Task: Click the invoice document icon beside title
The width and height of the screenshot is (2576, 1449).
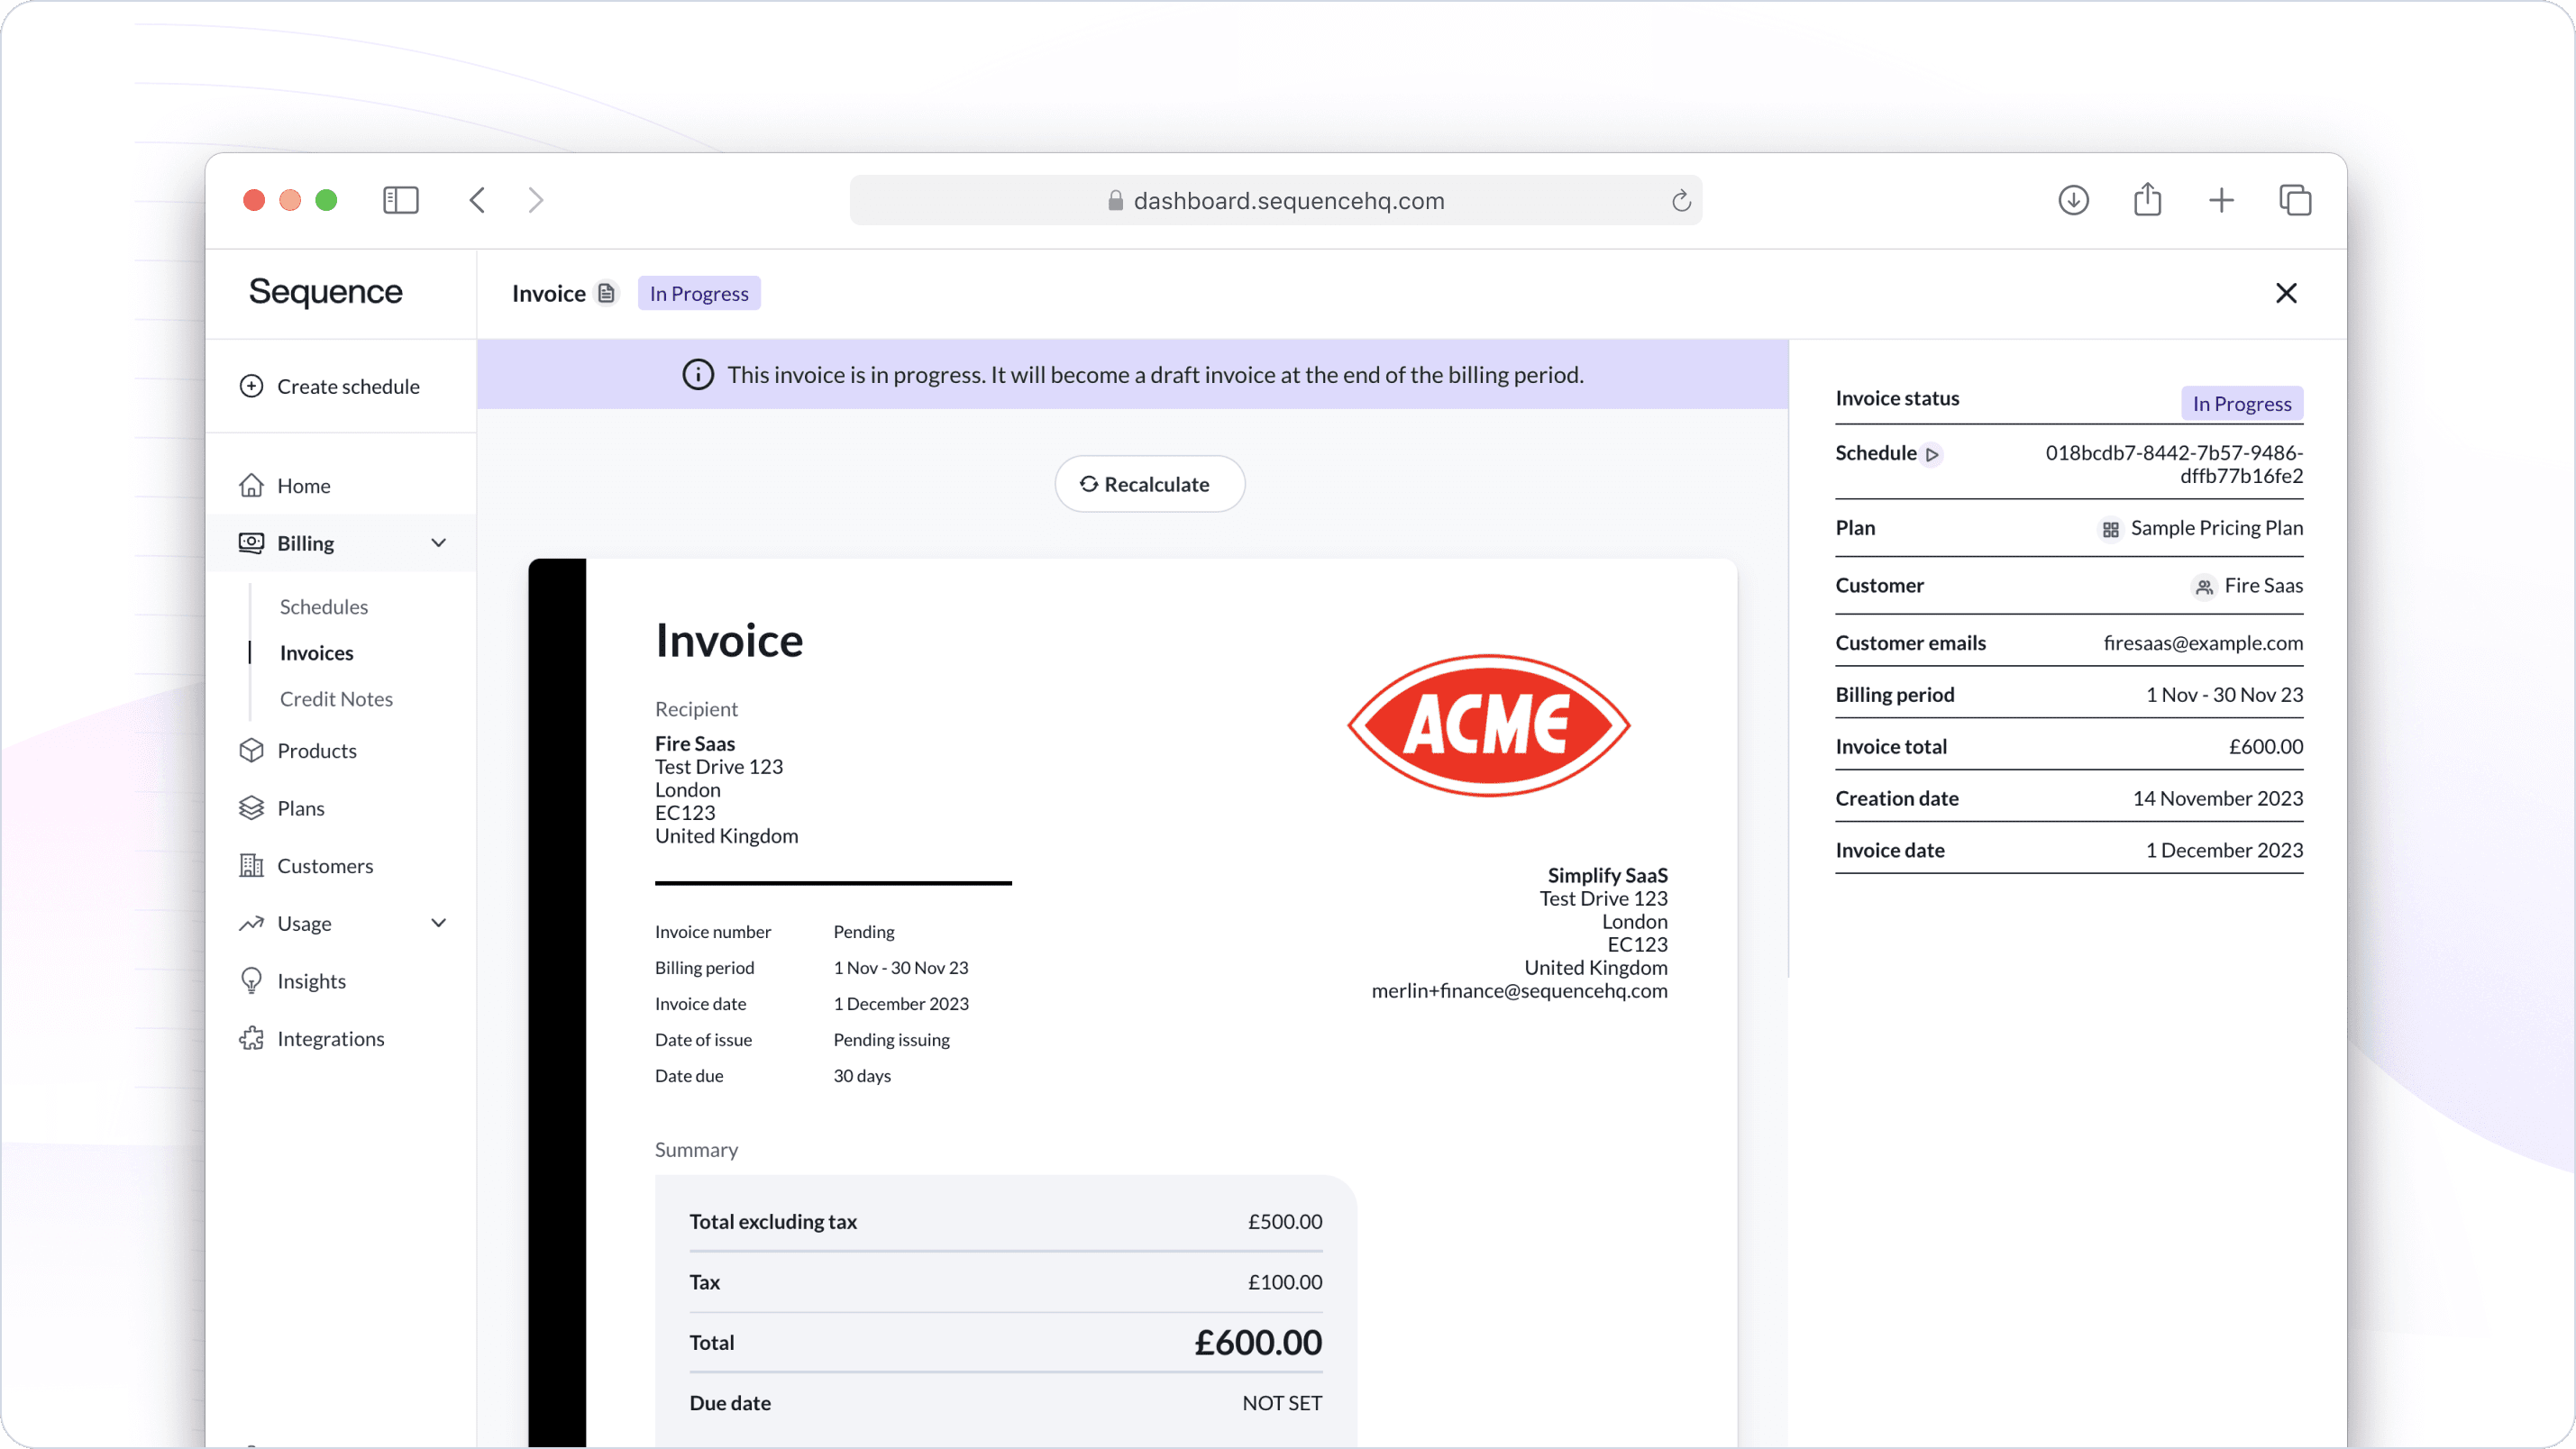Action: [x=606, y=293]
